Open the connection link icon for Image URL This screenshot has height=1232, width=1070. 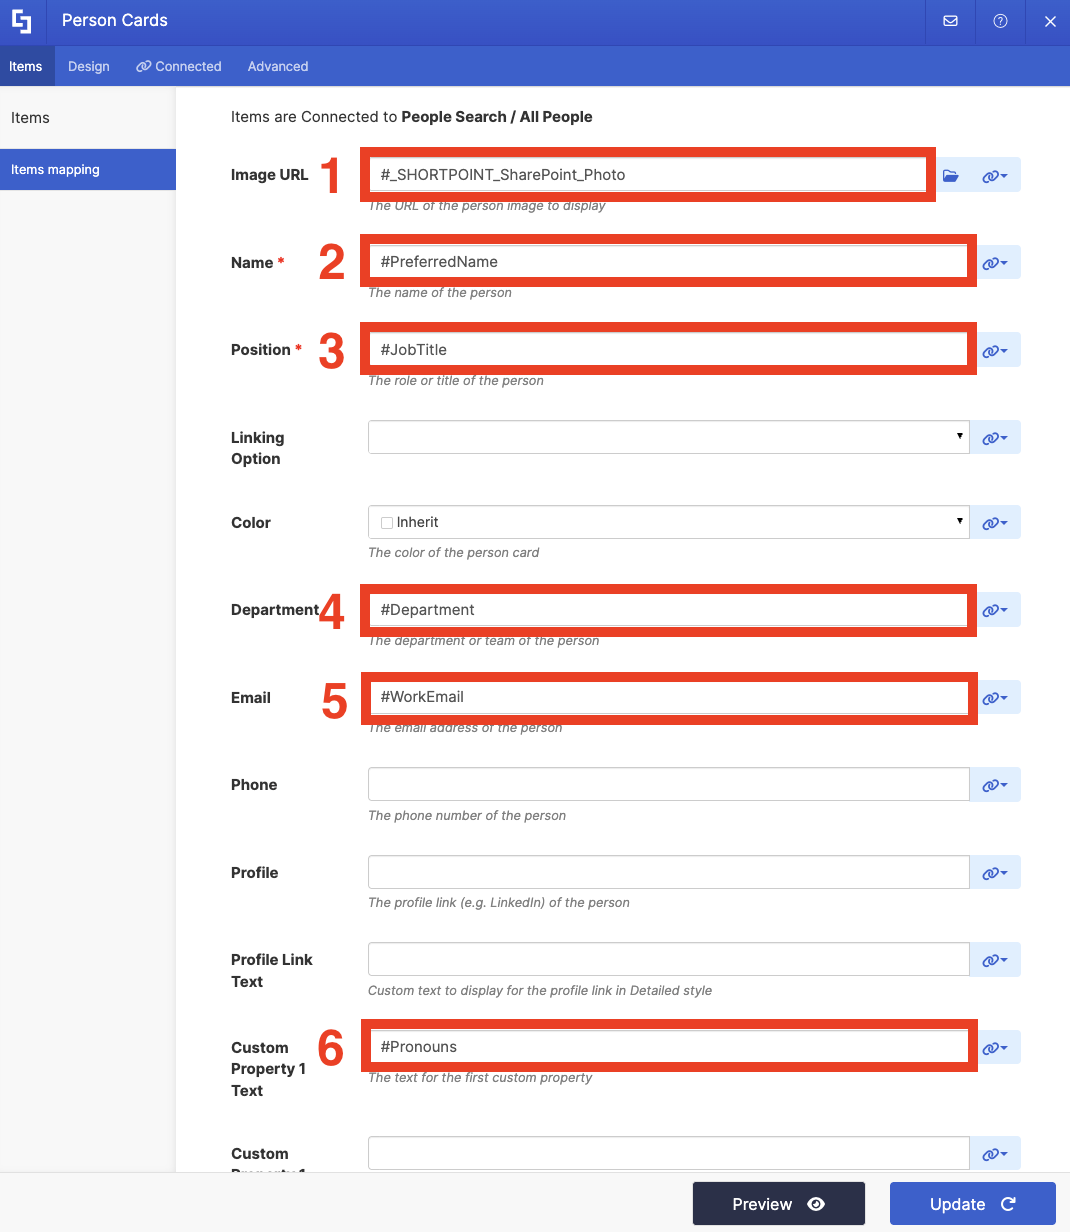point(994,175)
